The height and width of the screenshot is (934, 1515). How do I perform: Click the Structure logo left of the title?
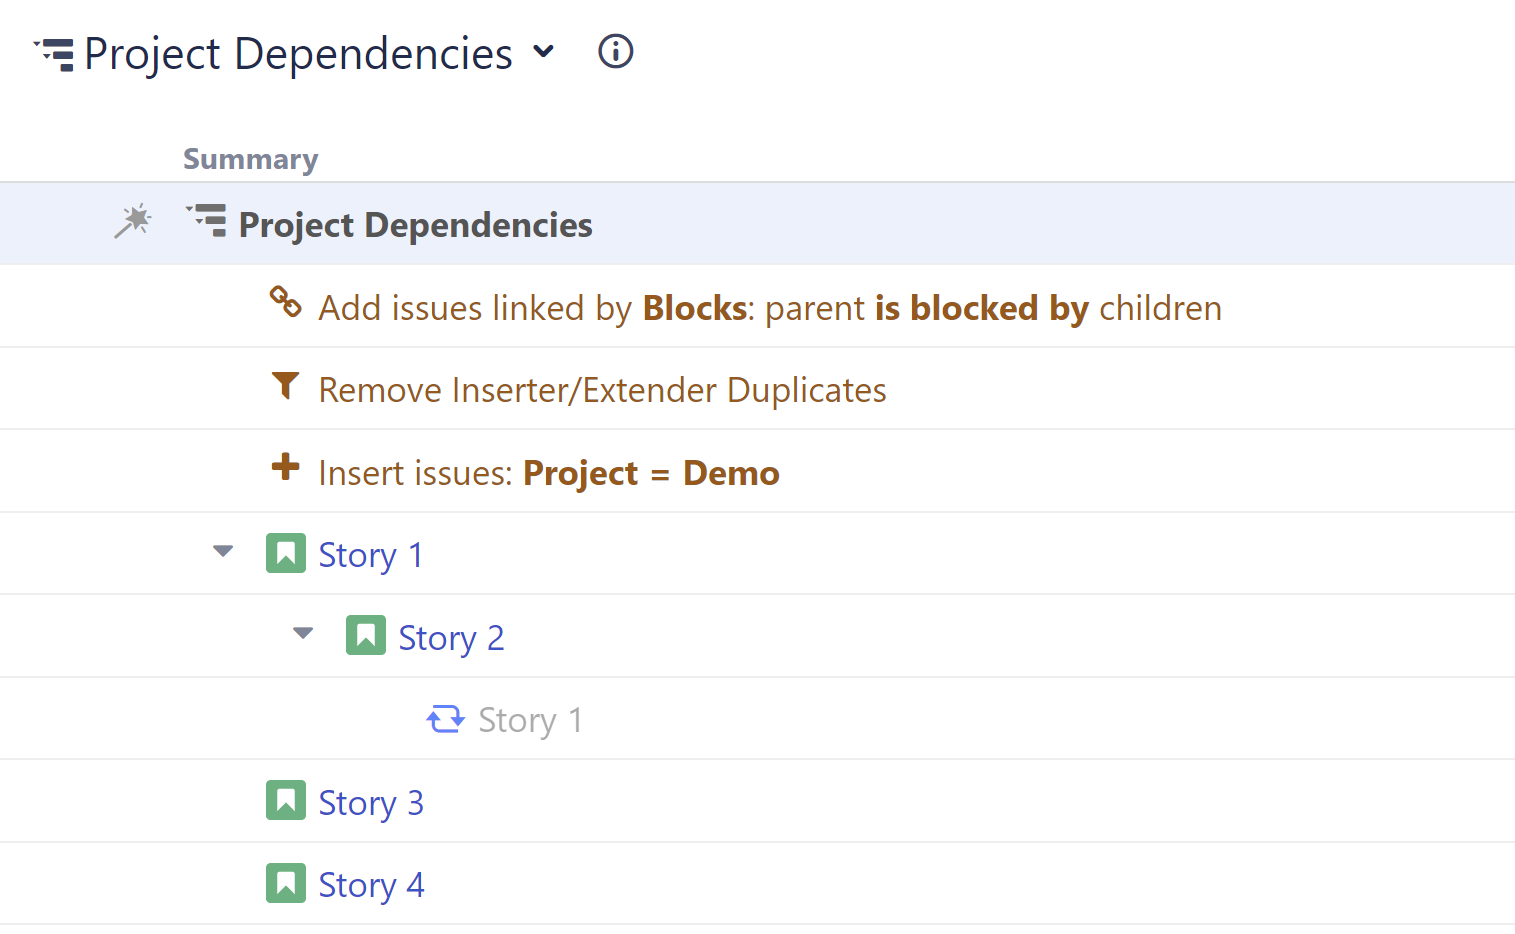(x=53, y=53)
